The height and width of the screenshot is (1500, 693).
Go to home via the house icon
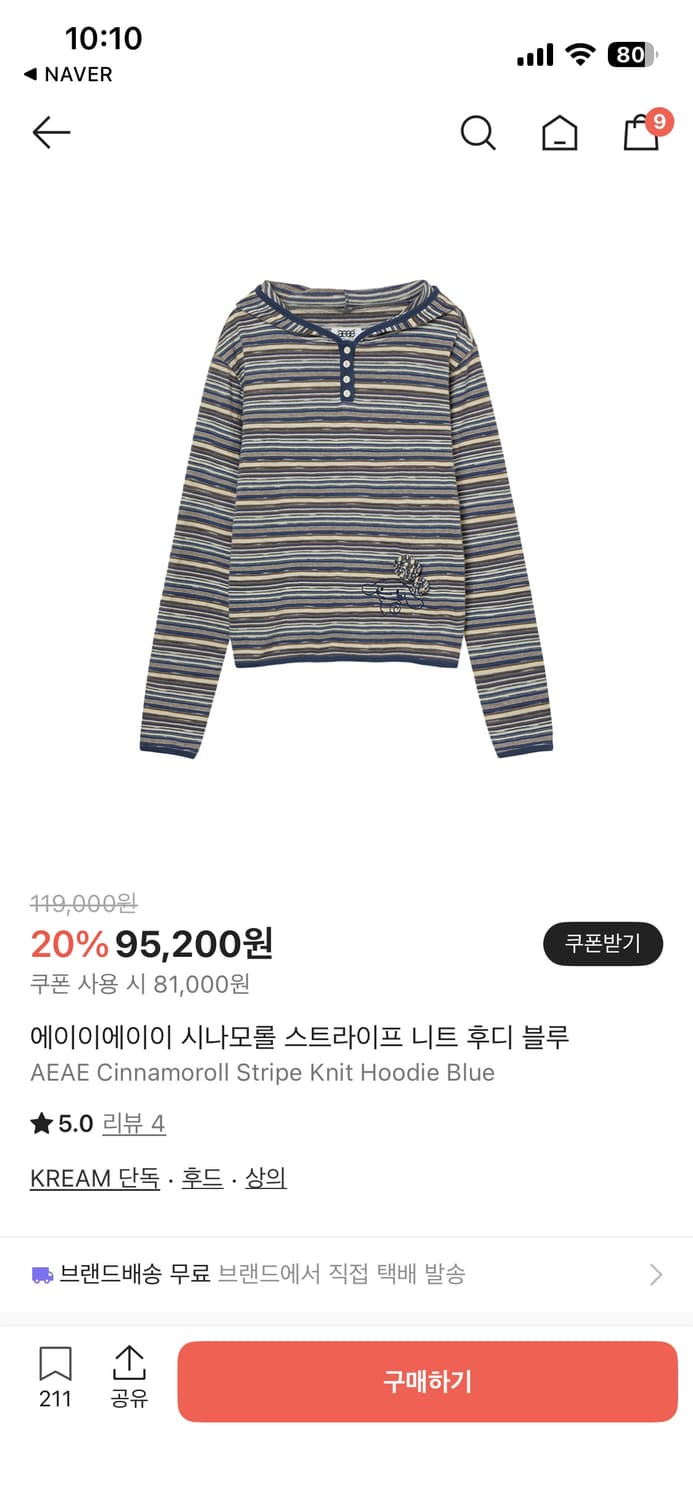(x=560, y=132)
